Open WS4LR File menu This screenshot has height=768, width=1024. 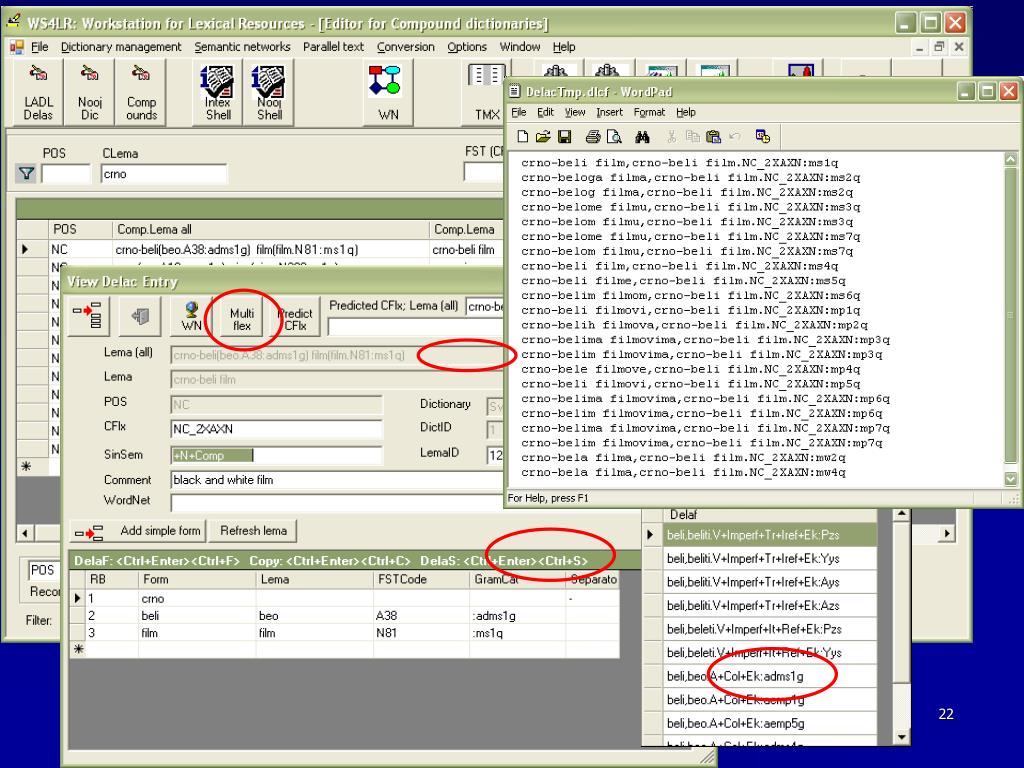pos(40,47)
